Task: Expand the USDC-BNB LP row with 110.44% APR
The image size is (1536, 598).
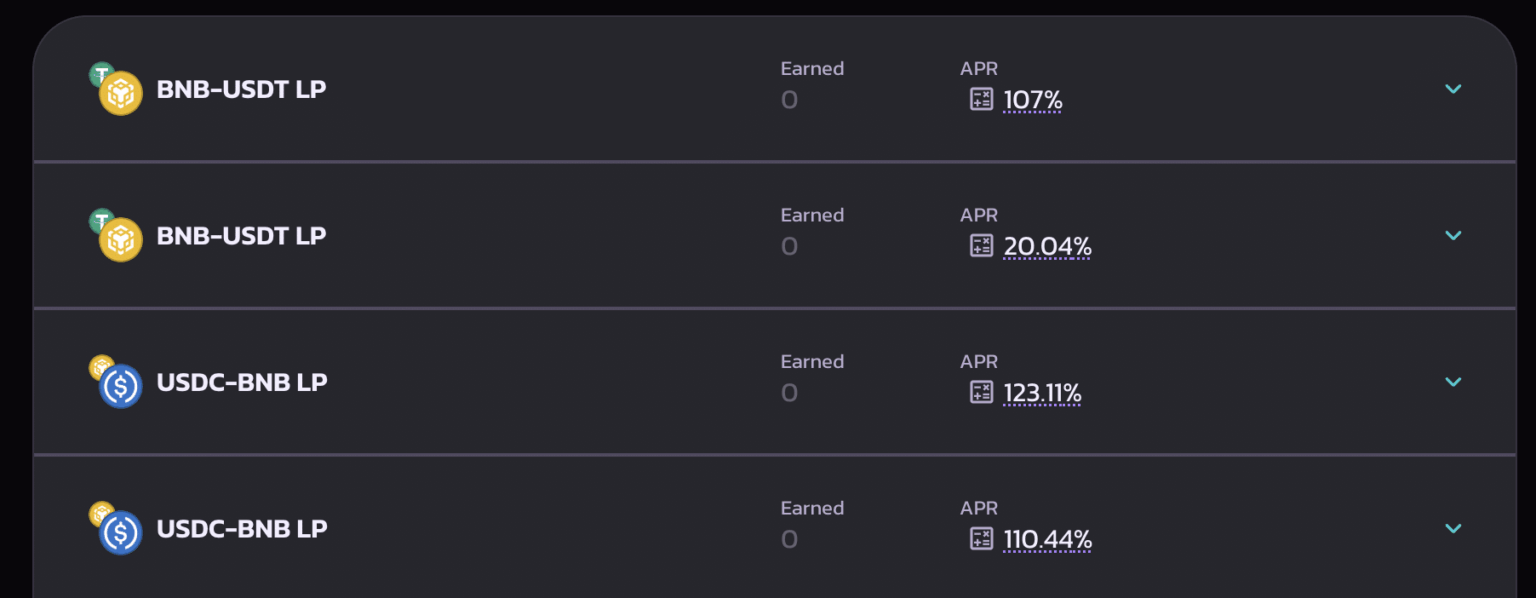Action: tap(1453, 528)
